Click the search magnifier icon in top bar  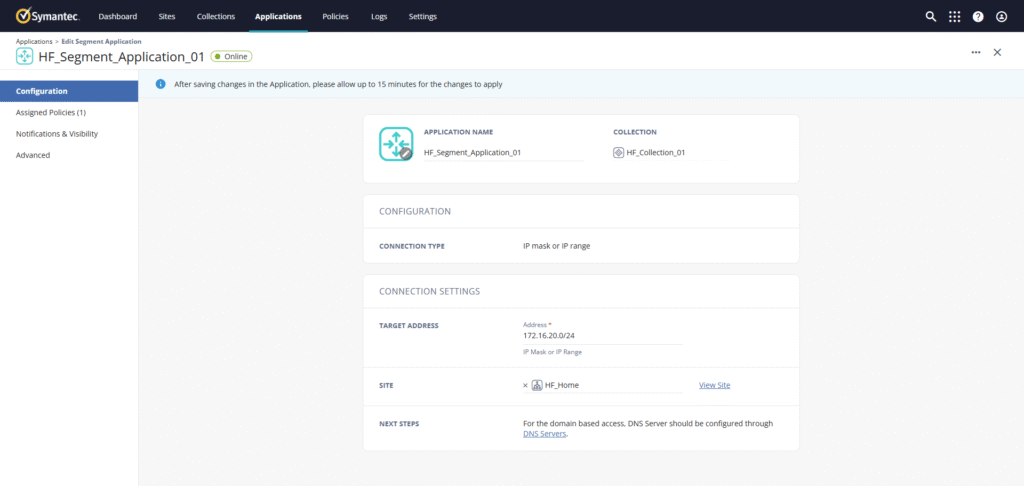pyautogui.click(x=931, y=16)
